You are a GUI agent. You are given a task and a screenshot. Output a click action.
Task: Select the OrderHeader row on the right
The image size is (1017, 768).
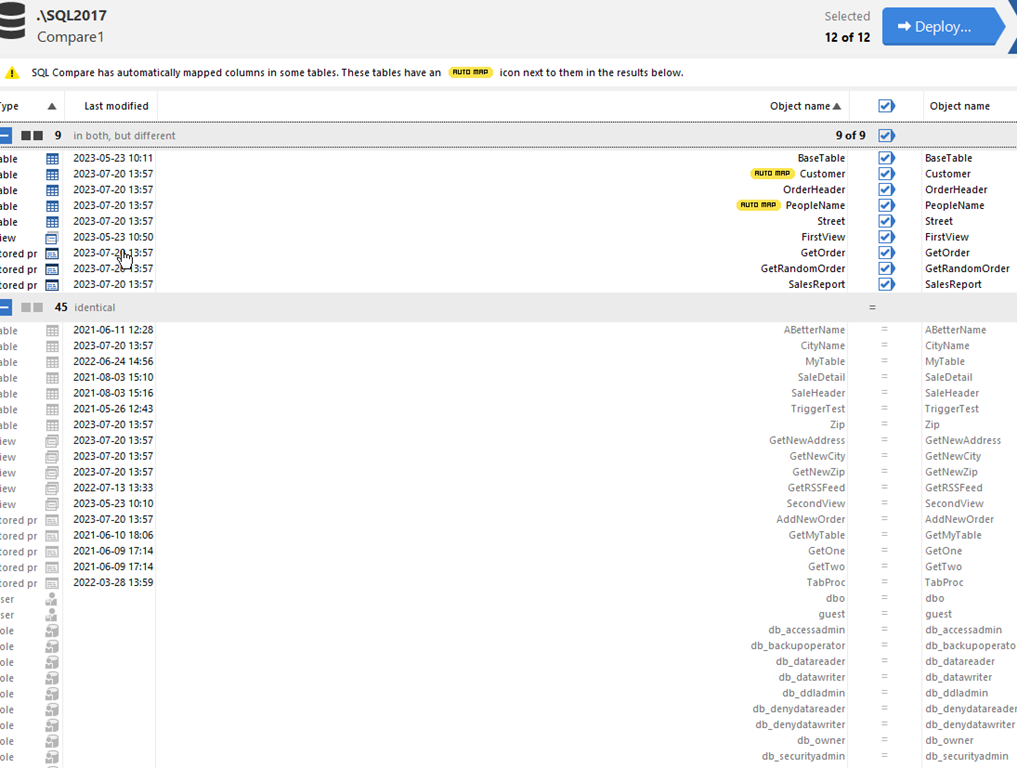tap(955, 190)
